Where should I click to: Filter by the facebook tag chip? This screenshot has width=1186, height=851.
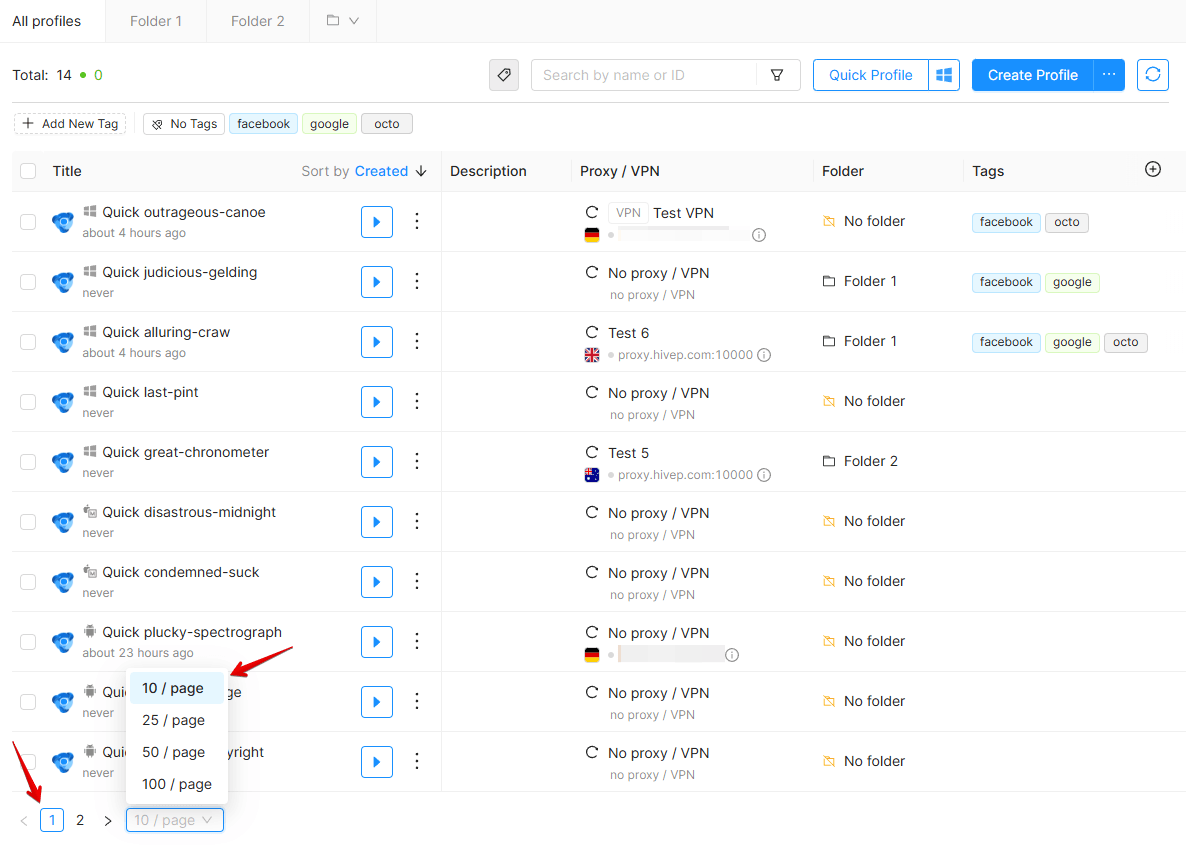coord(263,123)
